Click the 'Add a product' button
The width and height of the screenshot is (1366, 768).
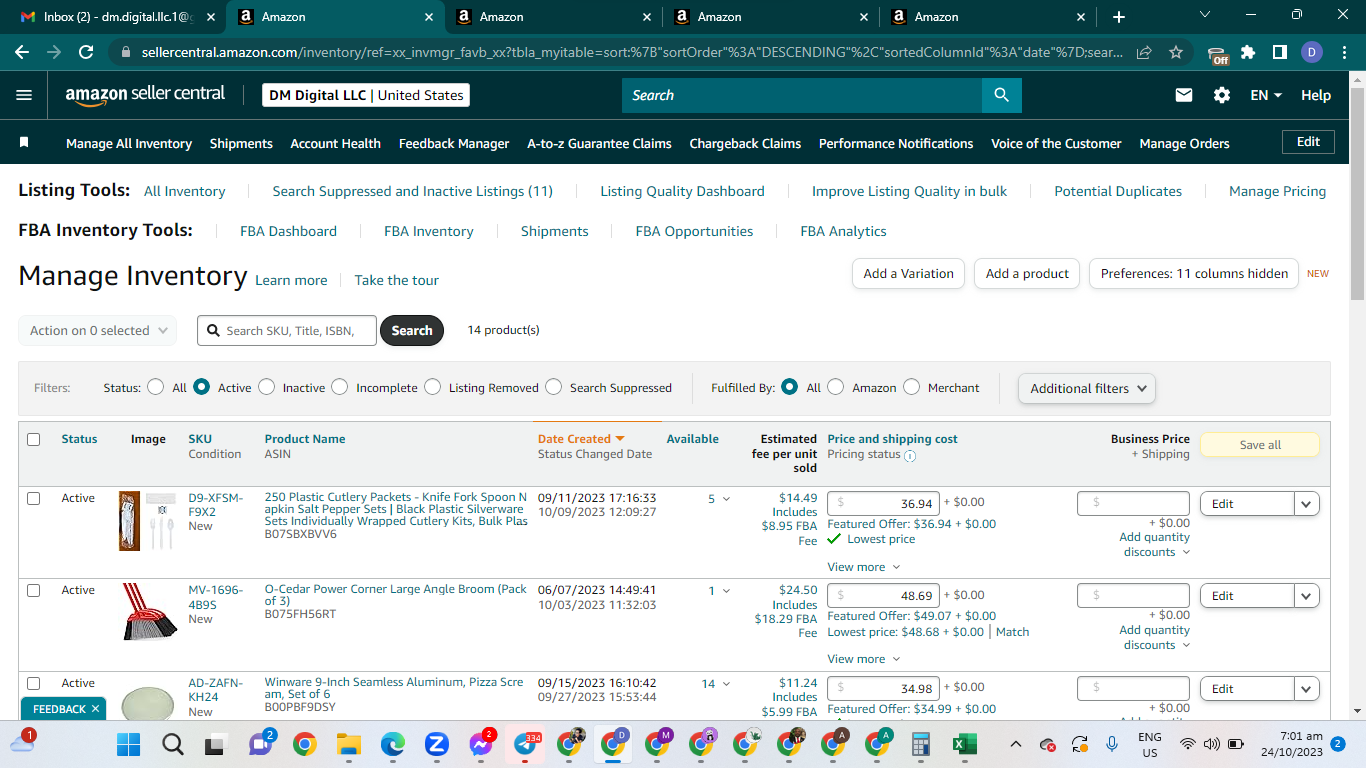1027,273
